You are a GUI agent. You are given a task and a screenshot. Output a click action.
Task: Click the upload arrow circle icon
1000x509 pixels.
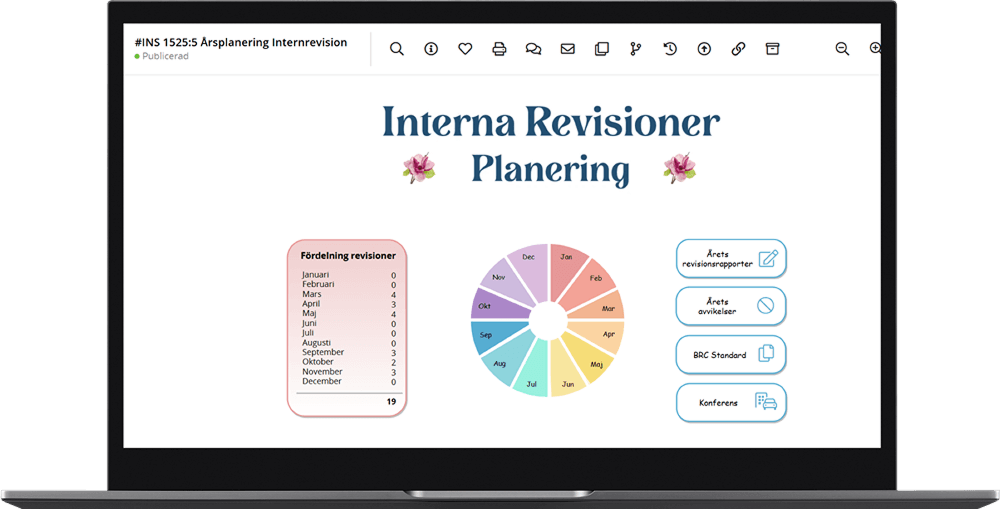(704, 49)
